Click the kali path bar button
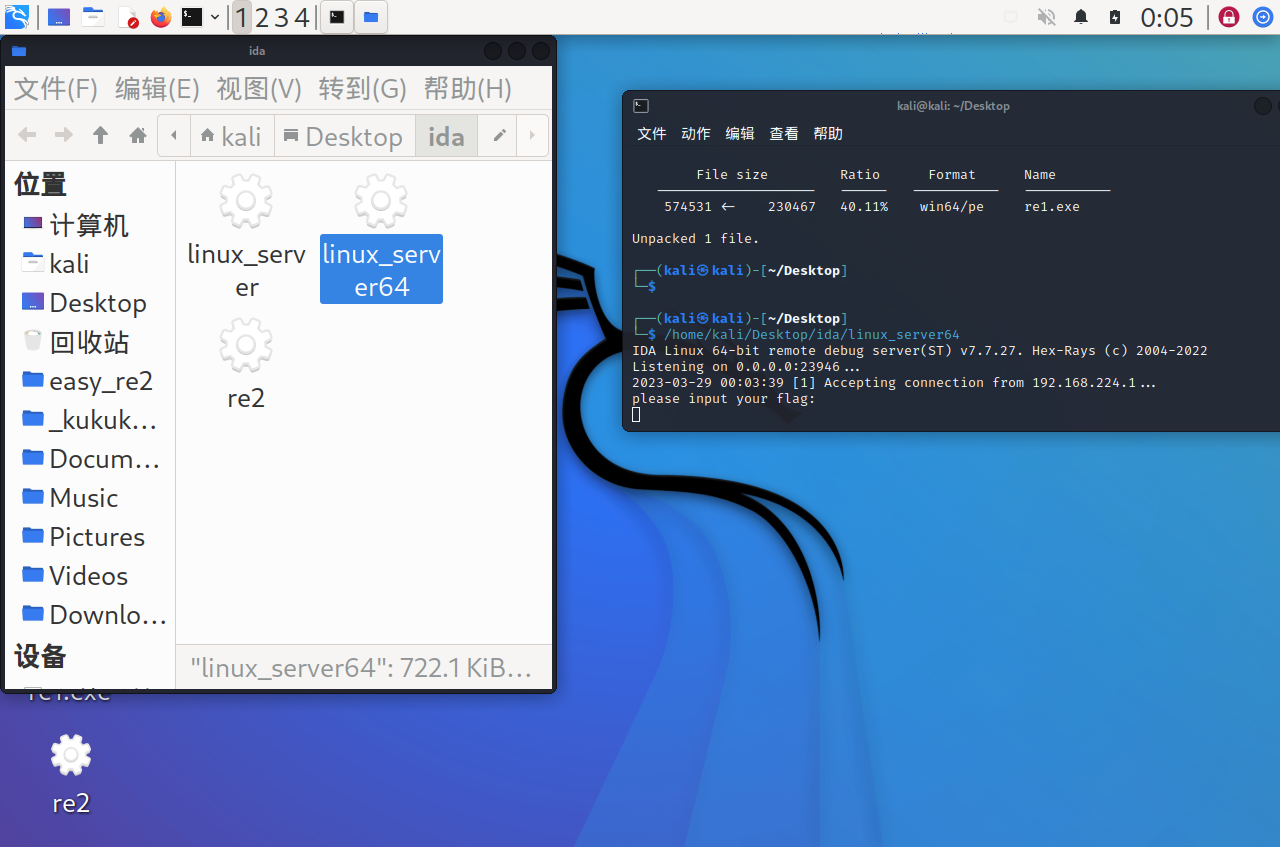This screenshot has height=847, width=1280. pos(231,135)
